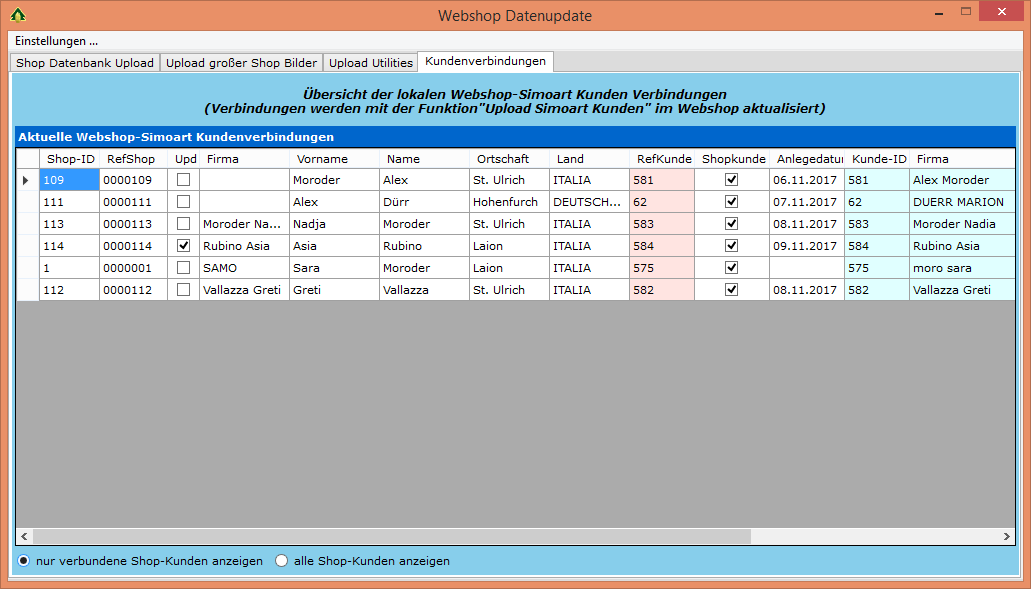The width and height of the screenshot is (1031, 589).
Task: Click the Kunde-ID cell showing 575
Action: [876, 268]
